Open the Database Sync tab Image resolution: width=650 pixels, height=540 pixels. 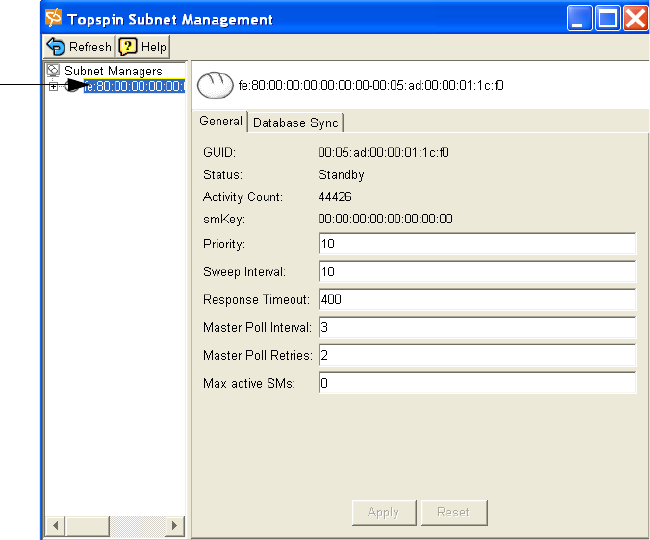coord(295,122)
